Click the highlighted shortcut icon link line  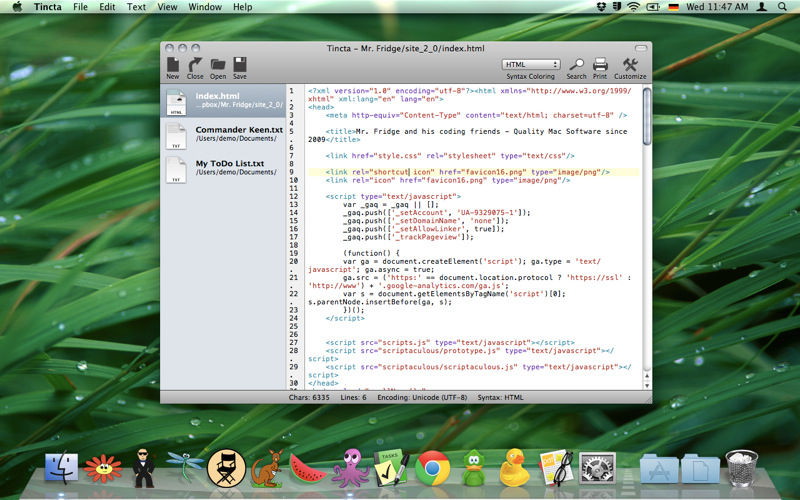[467, 172]
